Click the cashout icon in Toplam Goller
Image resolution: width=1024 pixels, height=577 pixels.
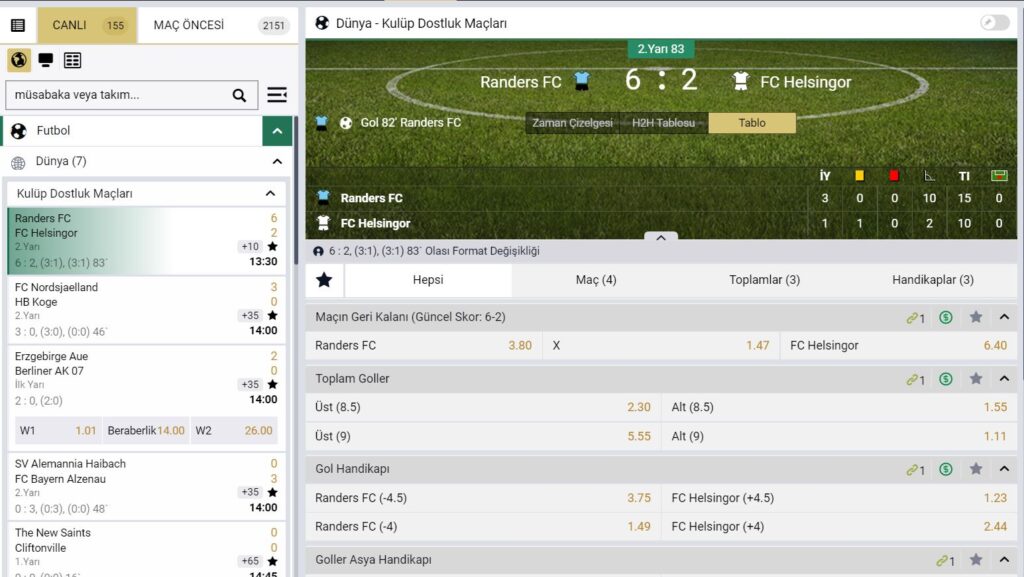[946, 379]
